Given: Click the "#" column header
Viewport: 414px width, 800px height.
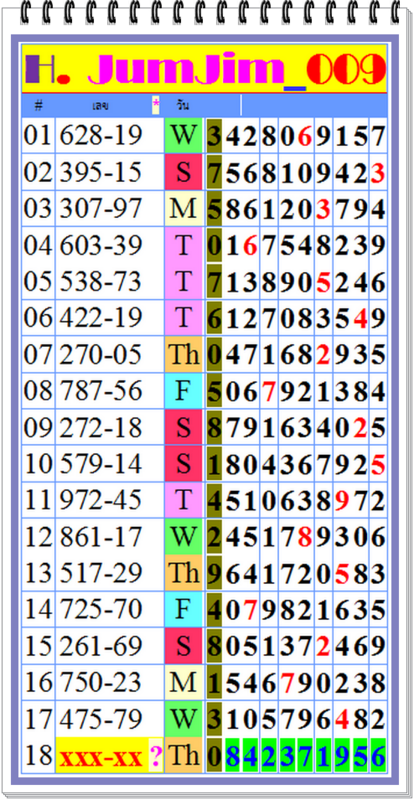Looking at the screenshot, I should (38, 106).
